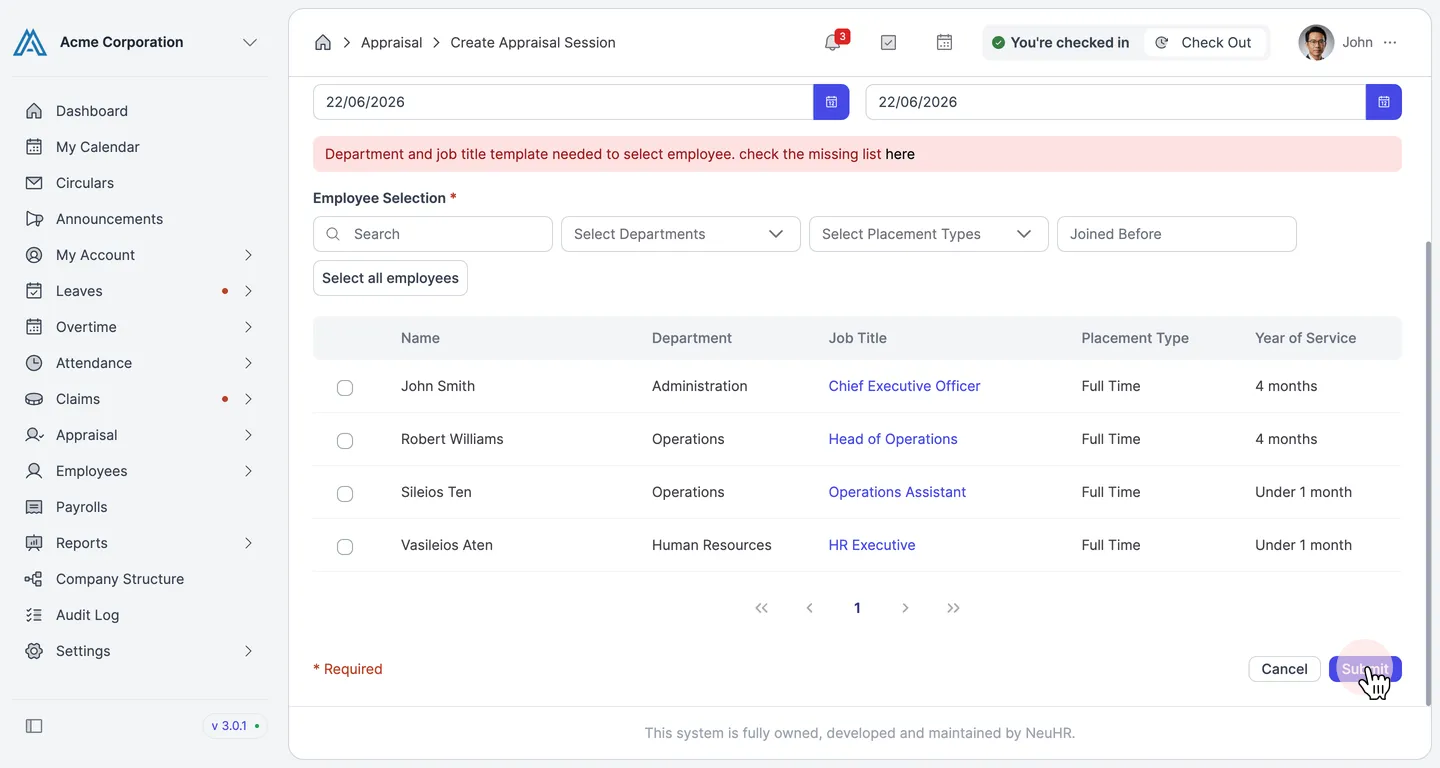The height and width of the screenshot is (768, 1440).
Task: Go to last page of employees
Action: [953, 608]
